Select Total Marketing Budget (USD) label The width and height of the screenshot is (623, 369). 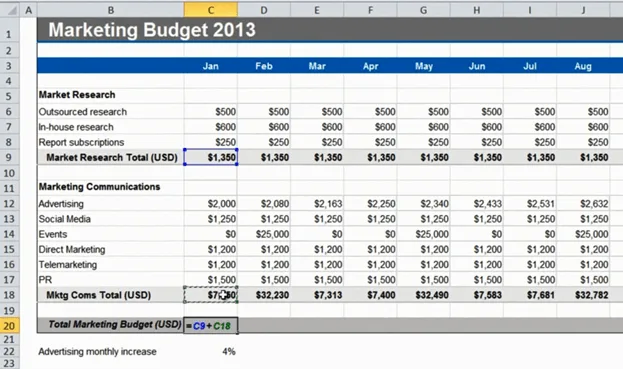point(114,325)
